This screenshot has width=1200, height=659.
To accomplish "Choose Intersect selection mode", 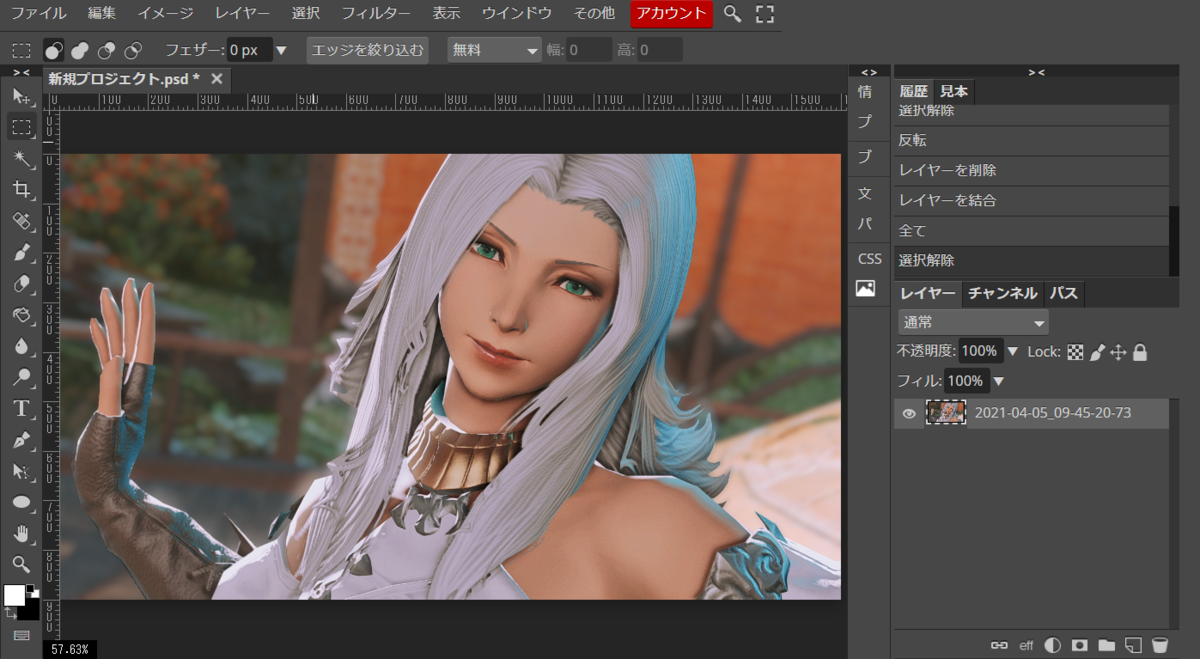I will [x=132, y=50].
